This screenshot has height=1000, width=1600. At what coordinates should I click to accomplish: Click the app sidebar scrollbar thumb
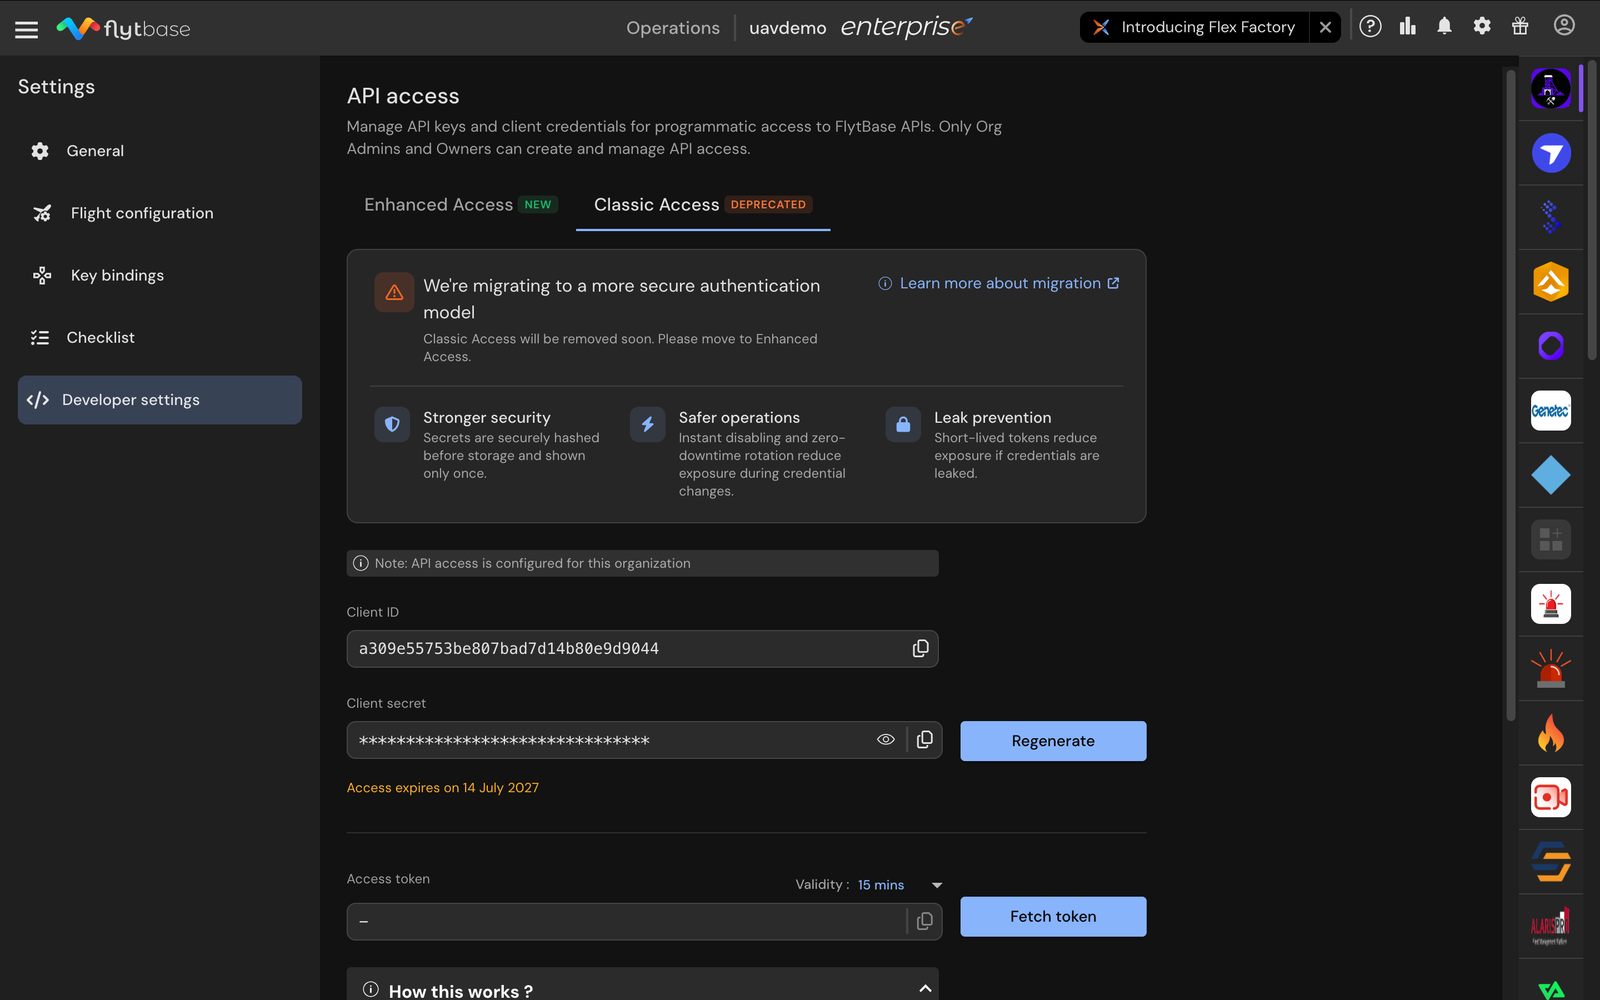coord(1593,210)
